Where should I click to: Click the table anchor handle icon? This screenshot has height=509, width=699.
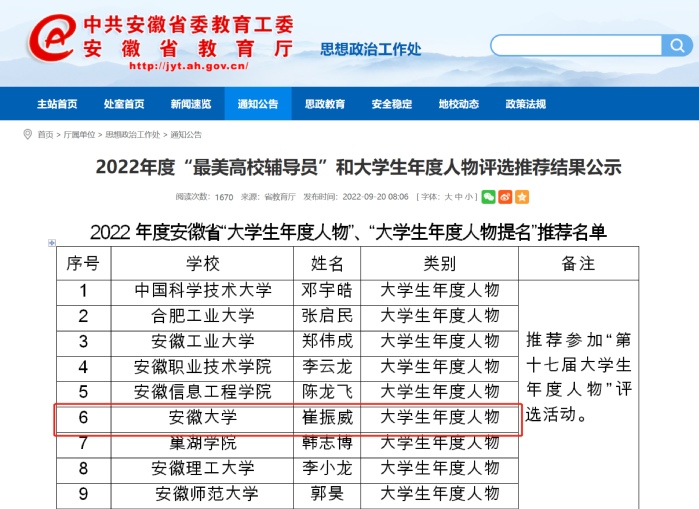(52, 243)
